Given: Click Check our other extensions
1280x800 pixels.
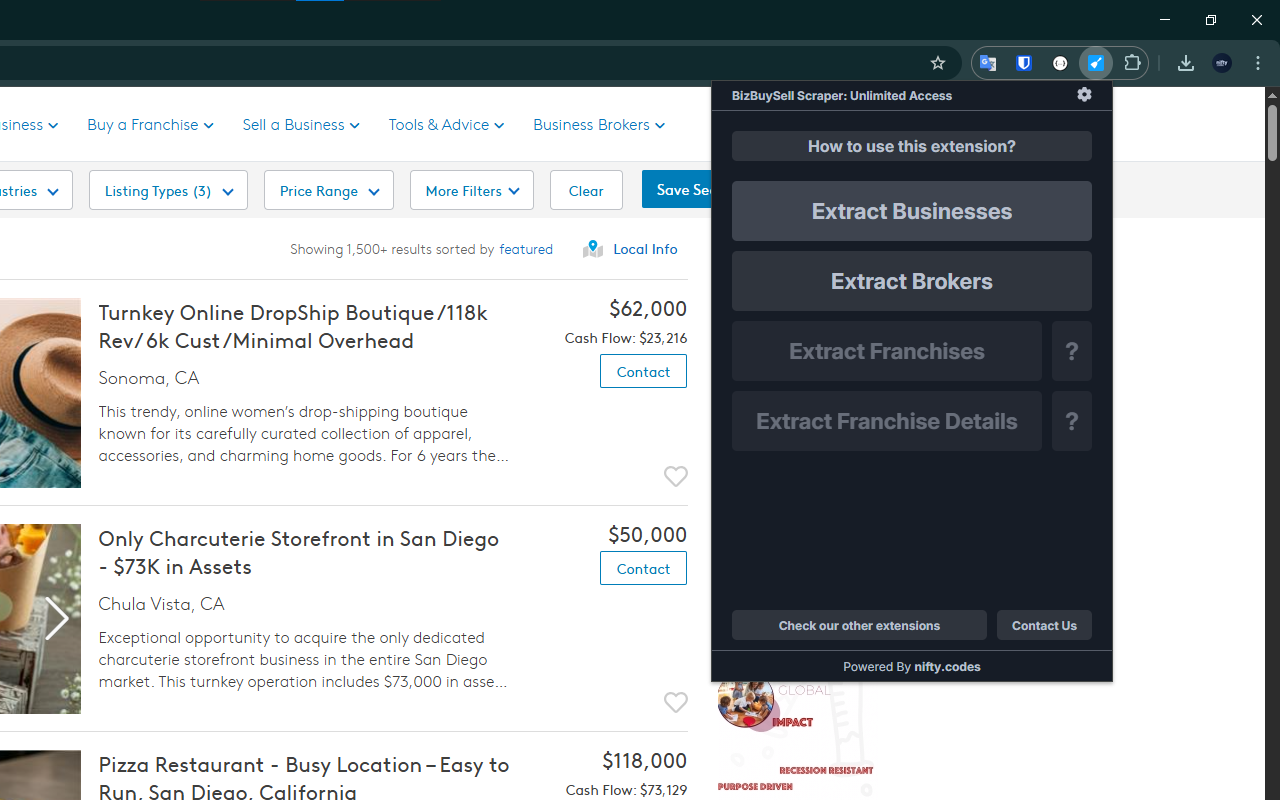Looking at the screenshot, I should point(860,625).
